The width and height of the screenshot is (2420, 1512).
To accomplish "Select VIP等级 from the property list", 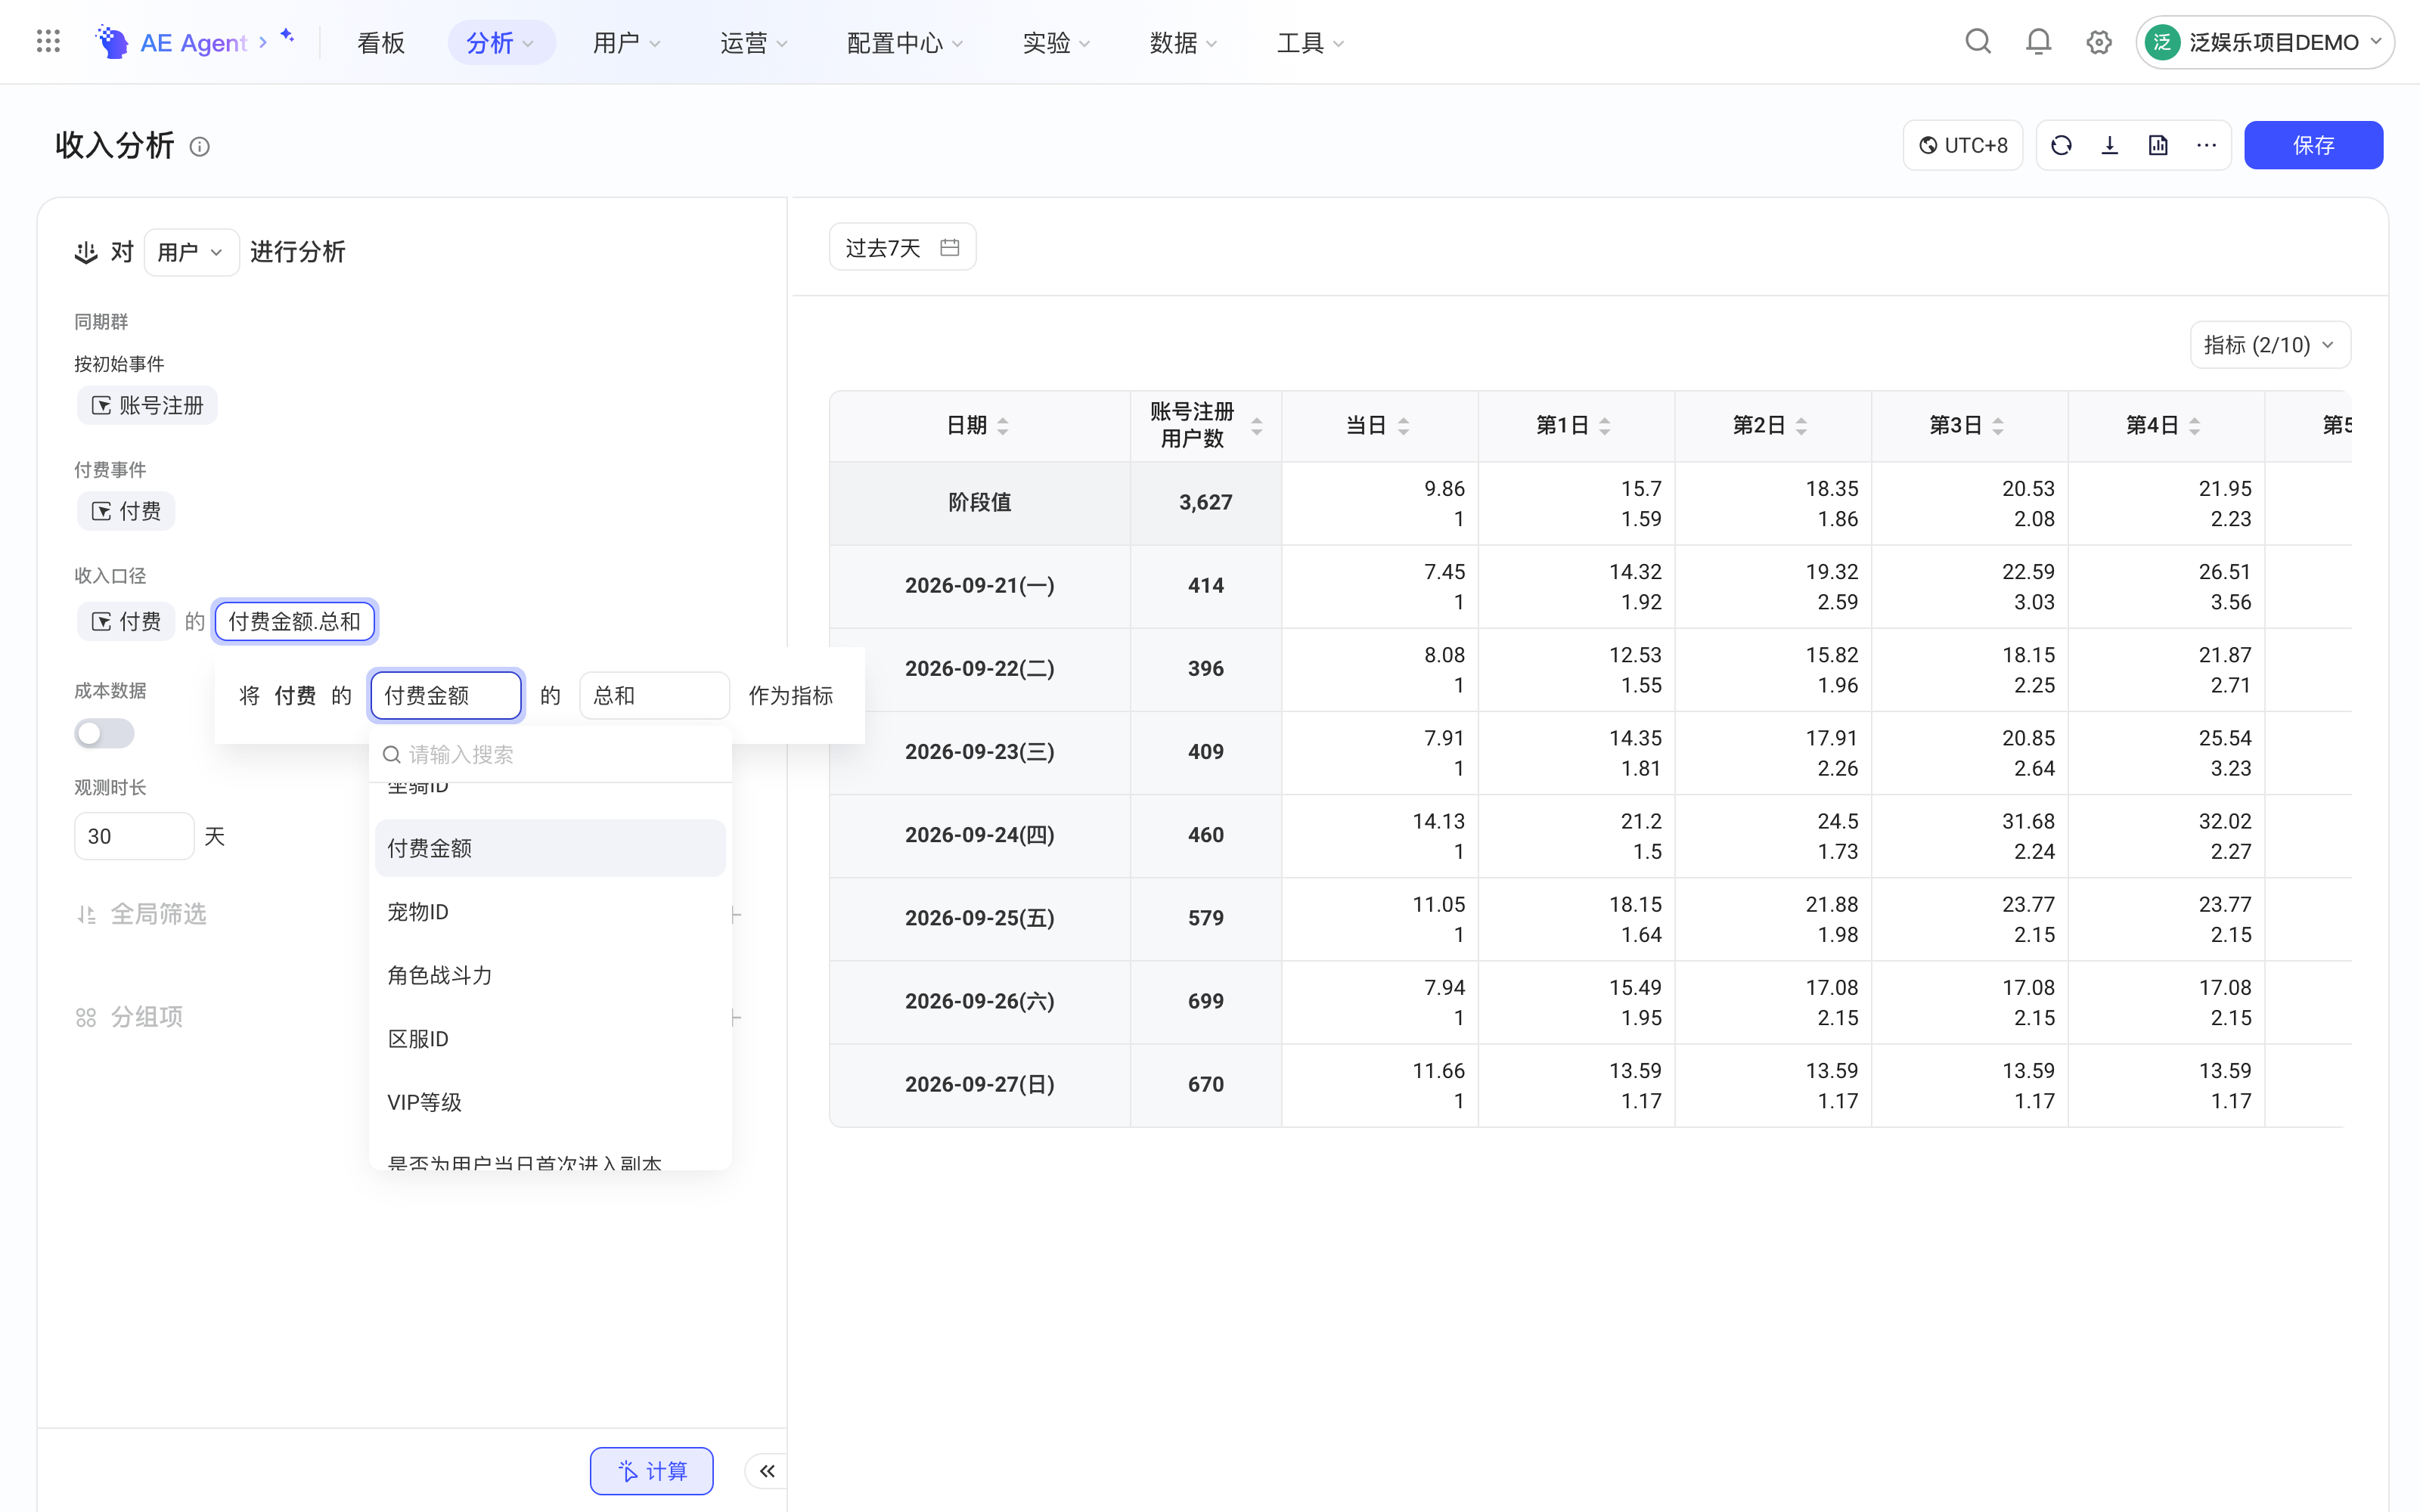I will pyautogui.click(x=550, y=1102).
